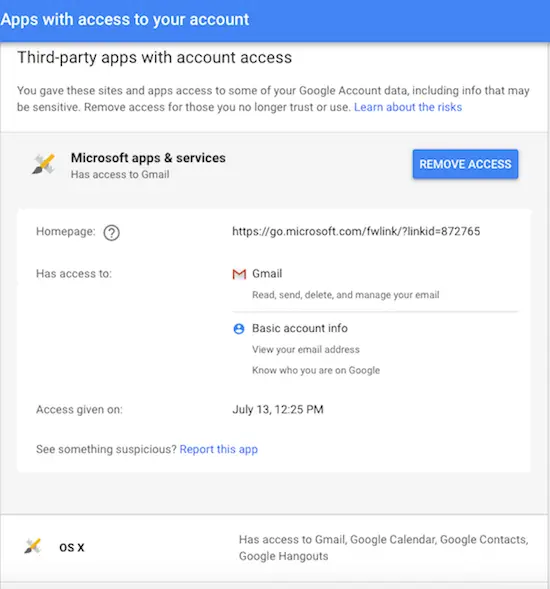The width and height of the screenshot is (550, 589).
Task: Click the Third-party apps section heading
Action: [154, 58]
